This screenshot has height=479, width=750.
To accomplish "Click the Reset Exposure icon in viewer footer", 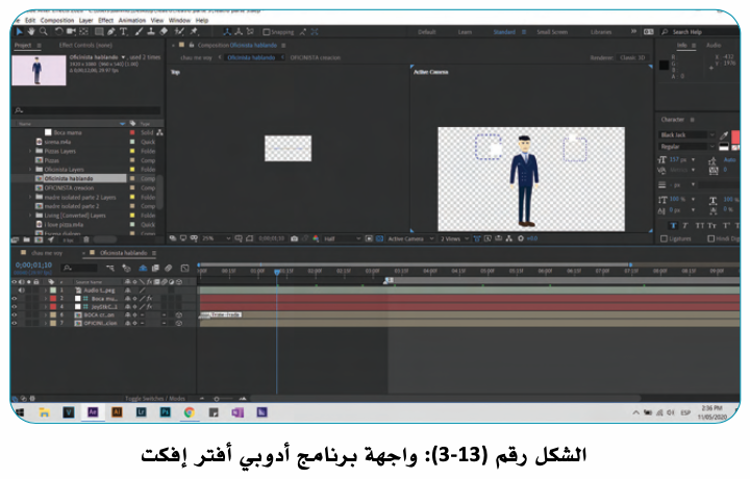I will (521, 238).
